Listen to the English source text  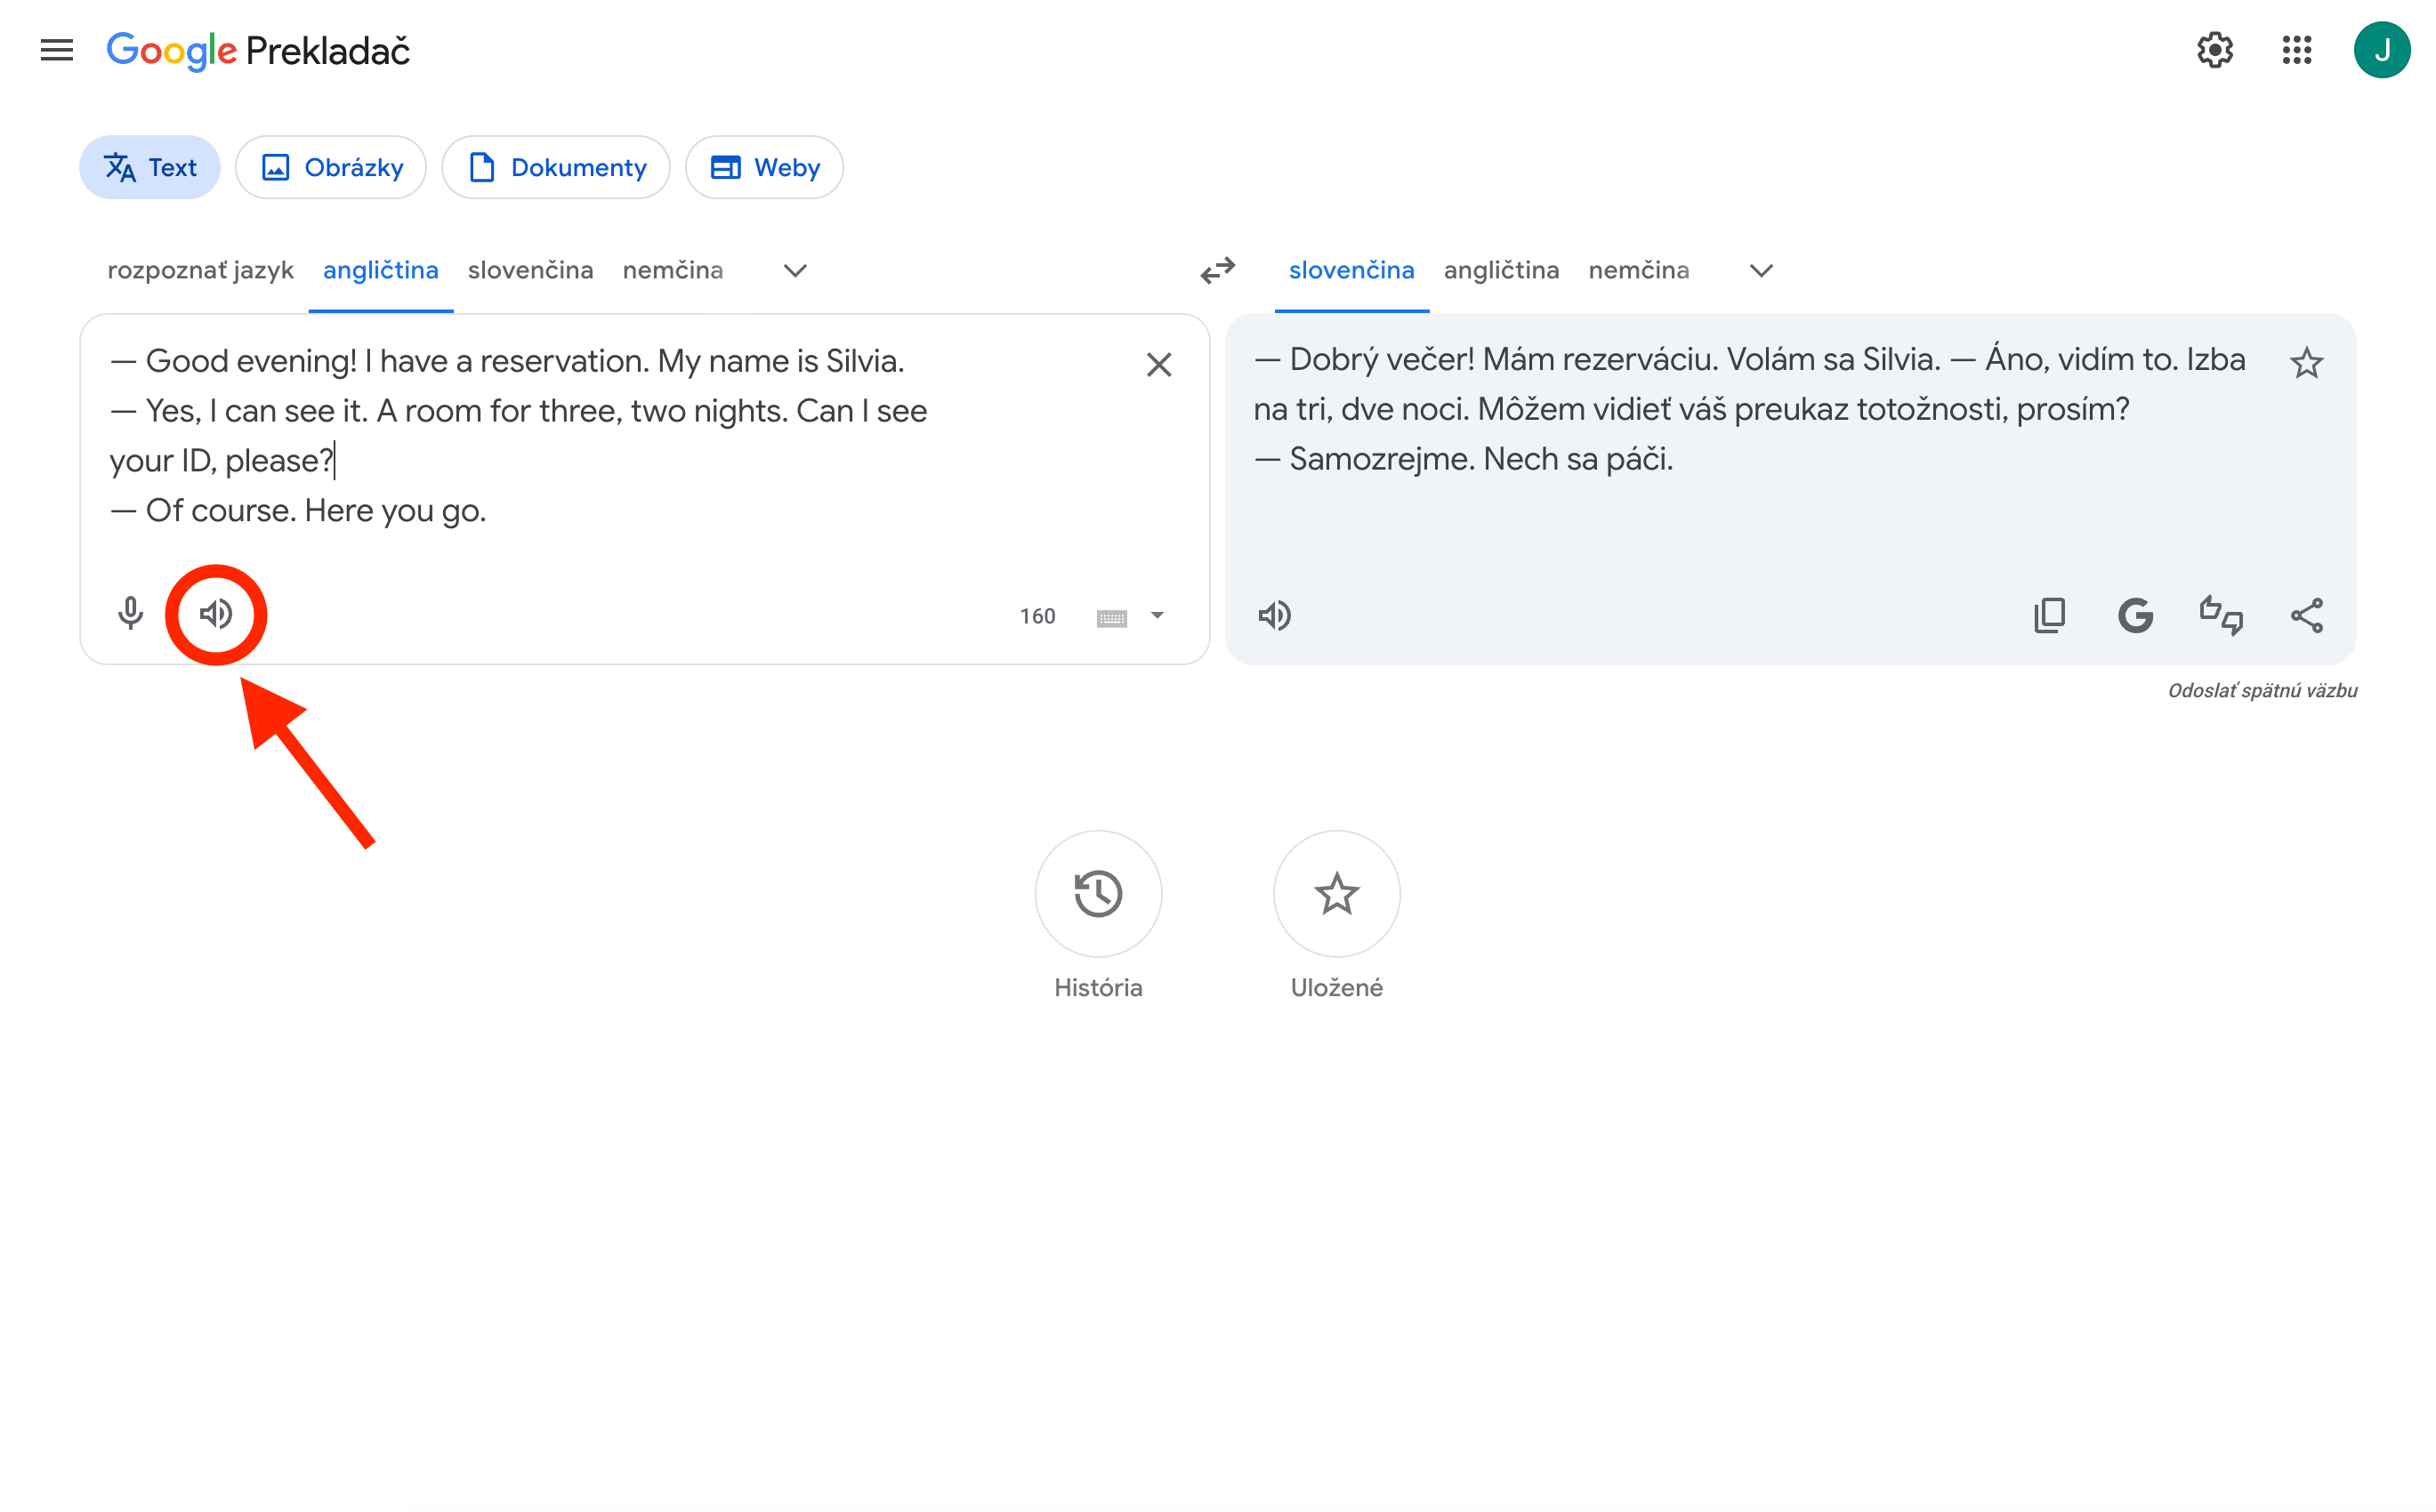pos(215,615)
